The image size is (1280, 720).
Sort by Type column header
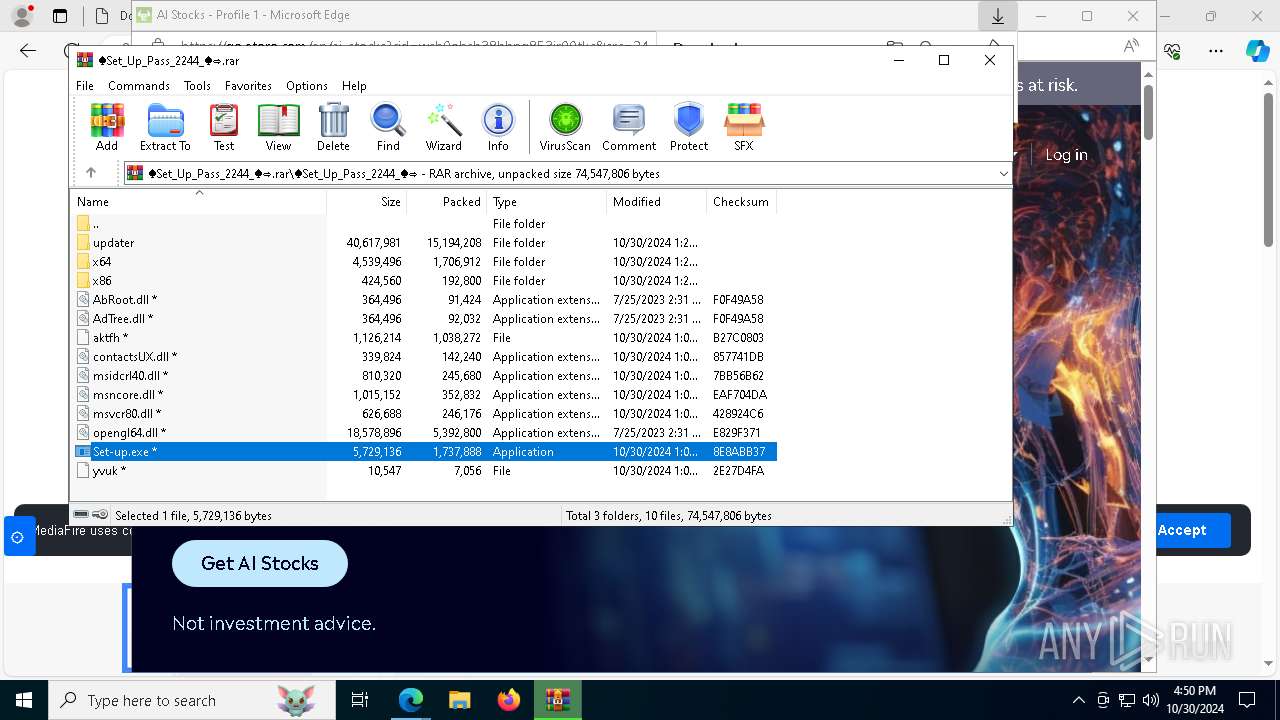[x=547, y=202]
